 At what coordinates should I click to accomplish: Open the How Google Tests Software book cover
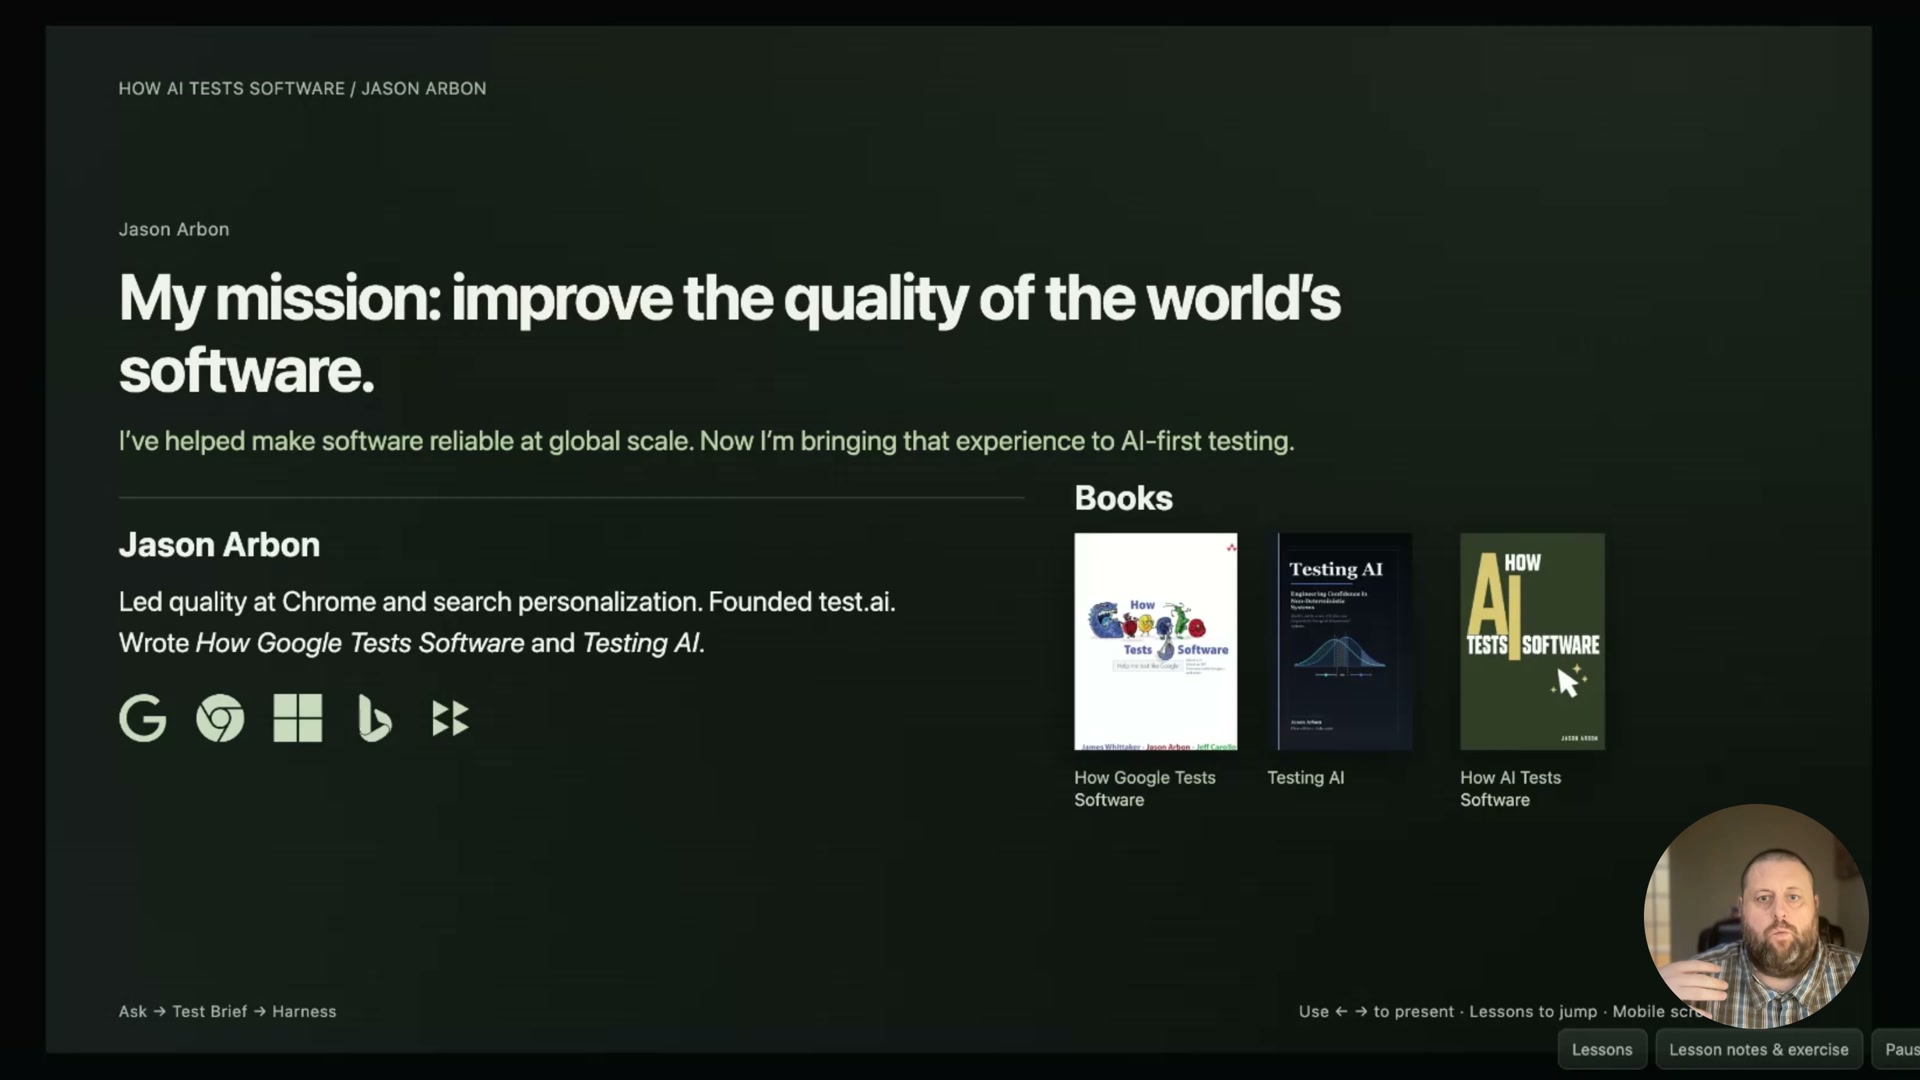(1155, 641)
